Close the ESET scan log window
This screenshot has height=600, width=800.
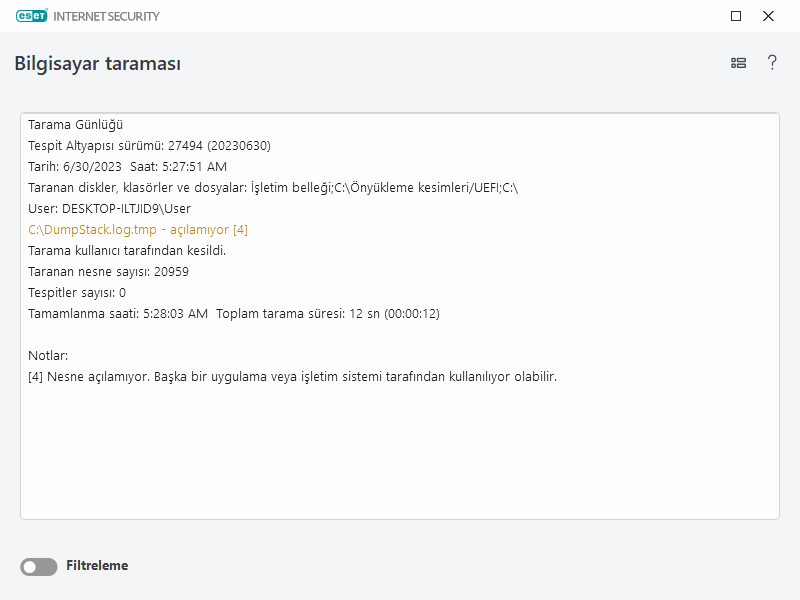pyautogui.click(x=768, y=16)
